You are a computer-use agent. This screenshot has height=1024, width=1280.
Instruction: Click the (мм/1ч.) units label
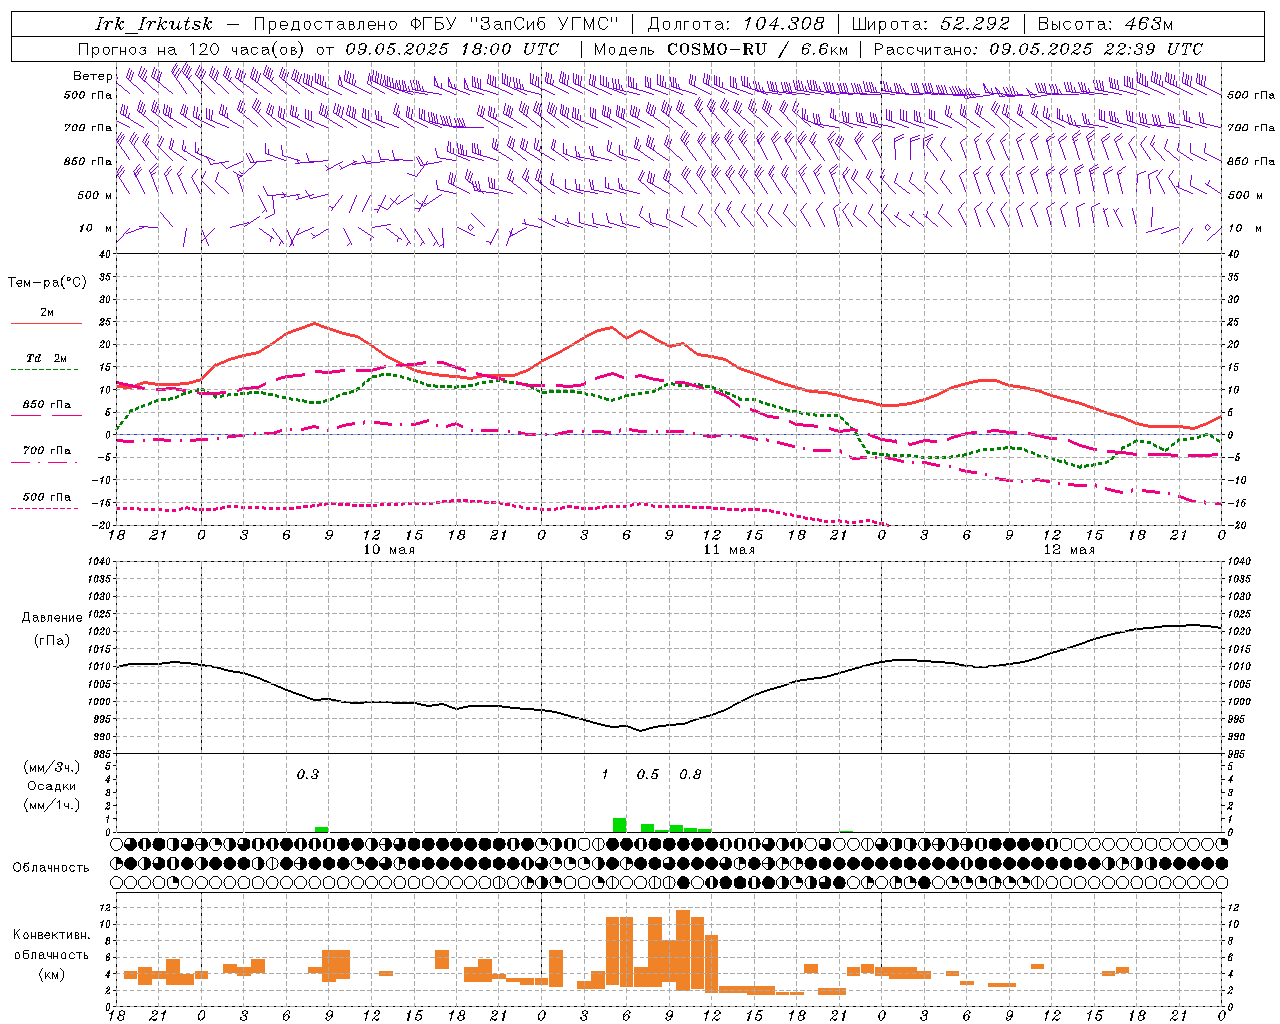point(51,805)
